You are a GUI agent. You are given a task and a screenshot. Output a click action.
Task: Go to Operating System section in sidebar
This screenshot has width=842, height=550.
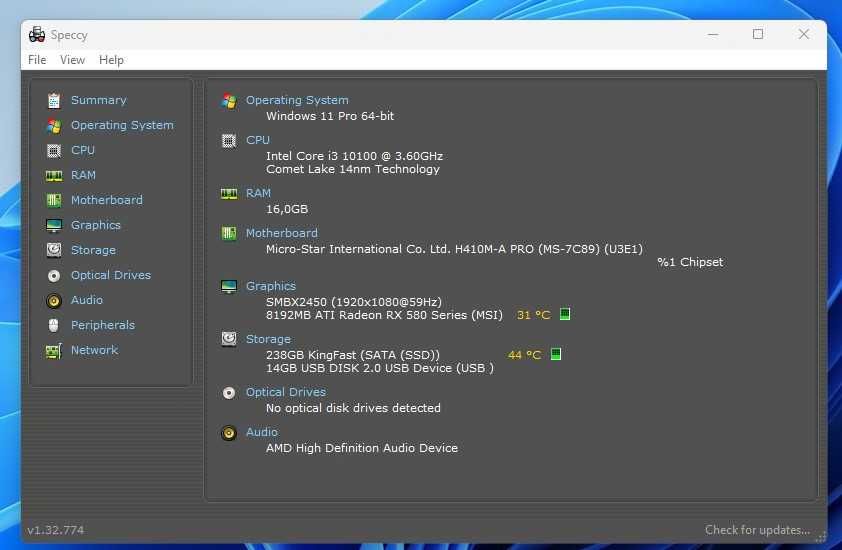(x=122, y=125)
